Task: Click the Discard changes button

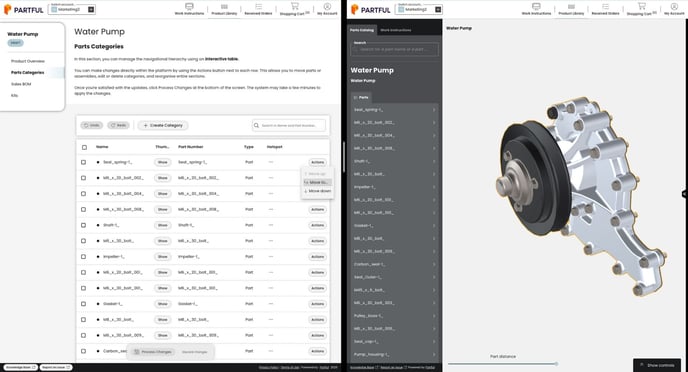Action: [x=194, y=352]
